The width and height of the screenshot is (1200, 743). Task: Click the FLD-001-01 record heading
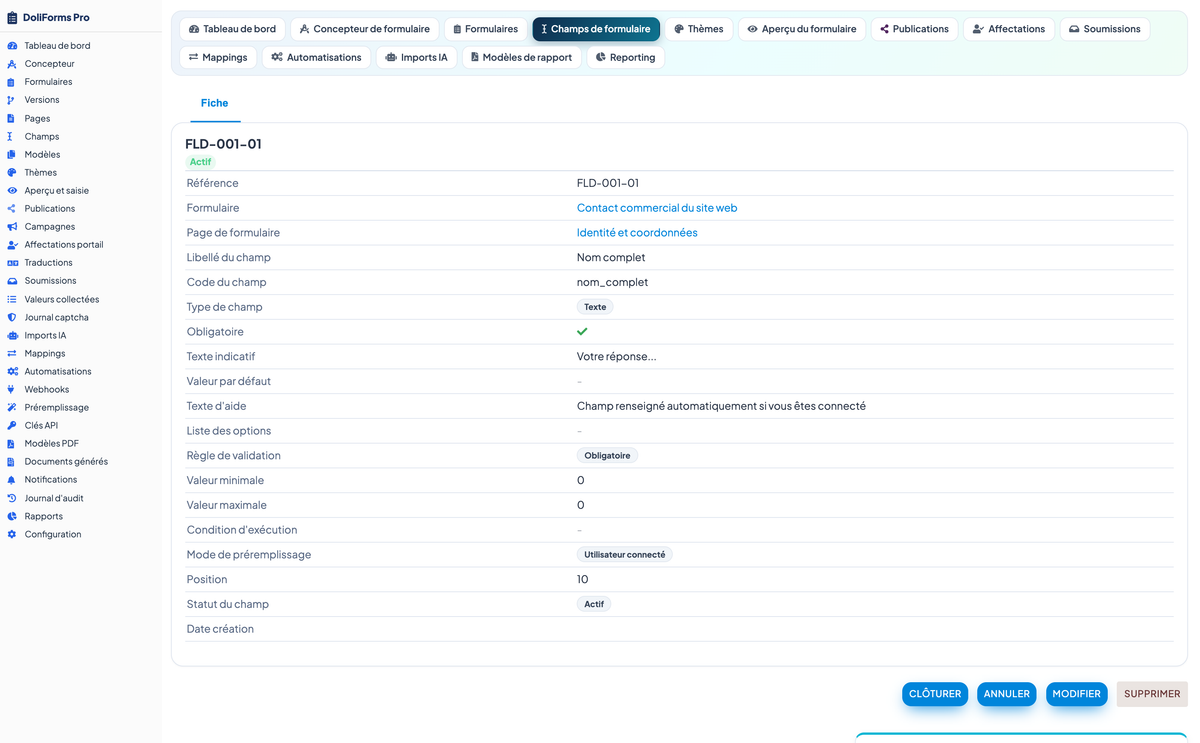coord(223,144)
